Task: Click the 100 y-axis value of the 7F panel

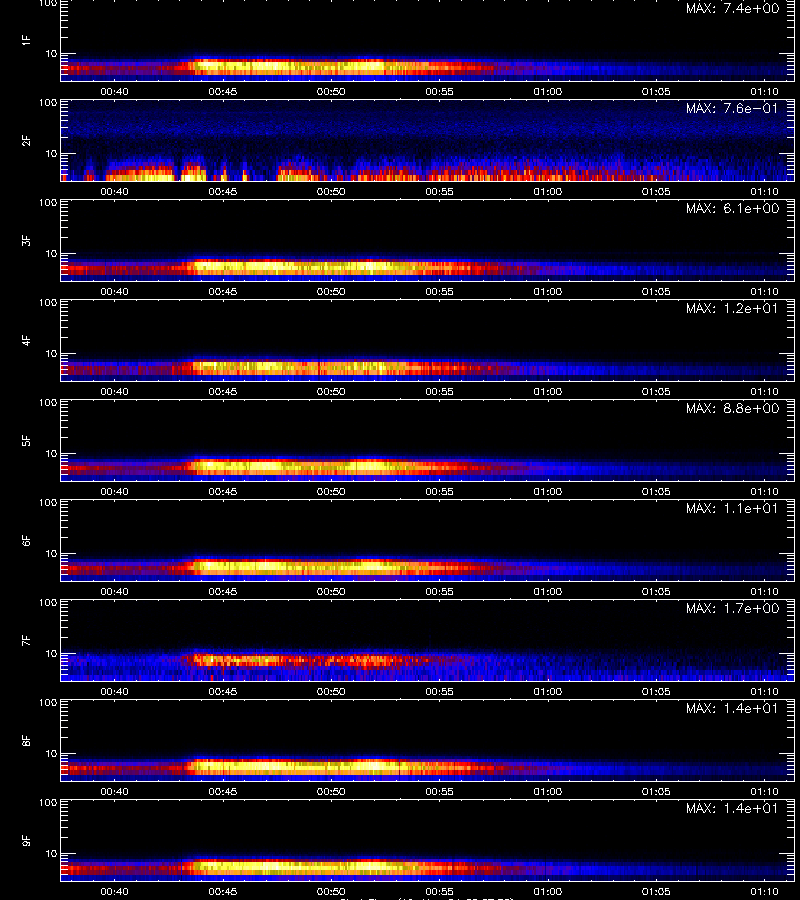Action: (48, 603)
